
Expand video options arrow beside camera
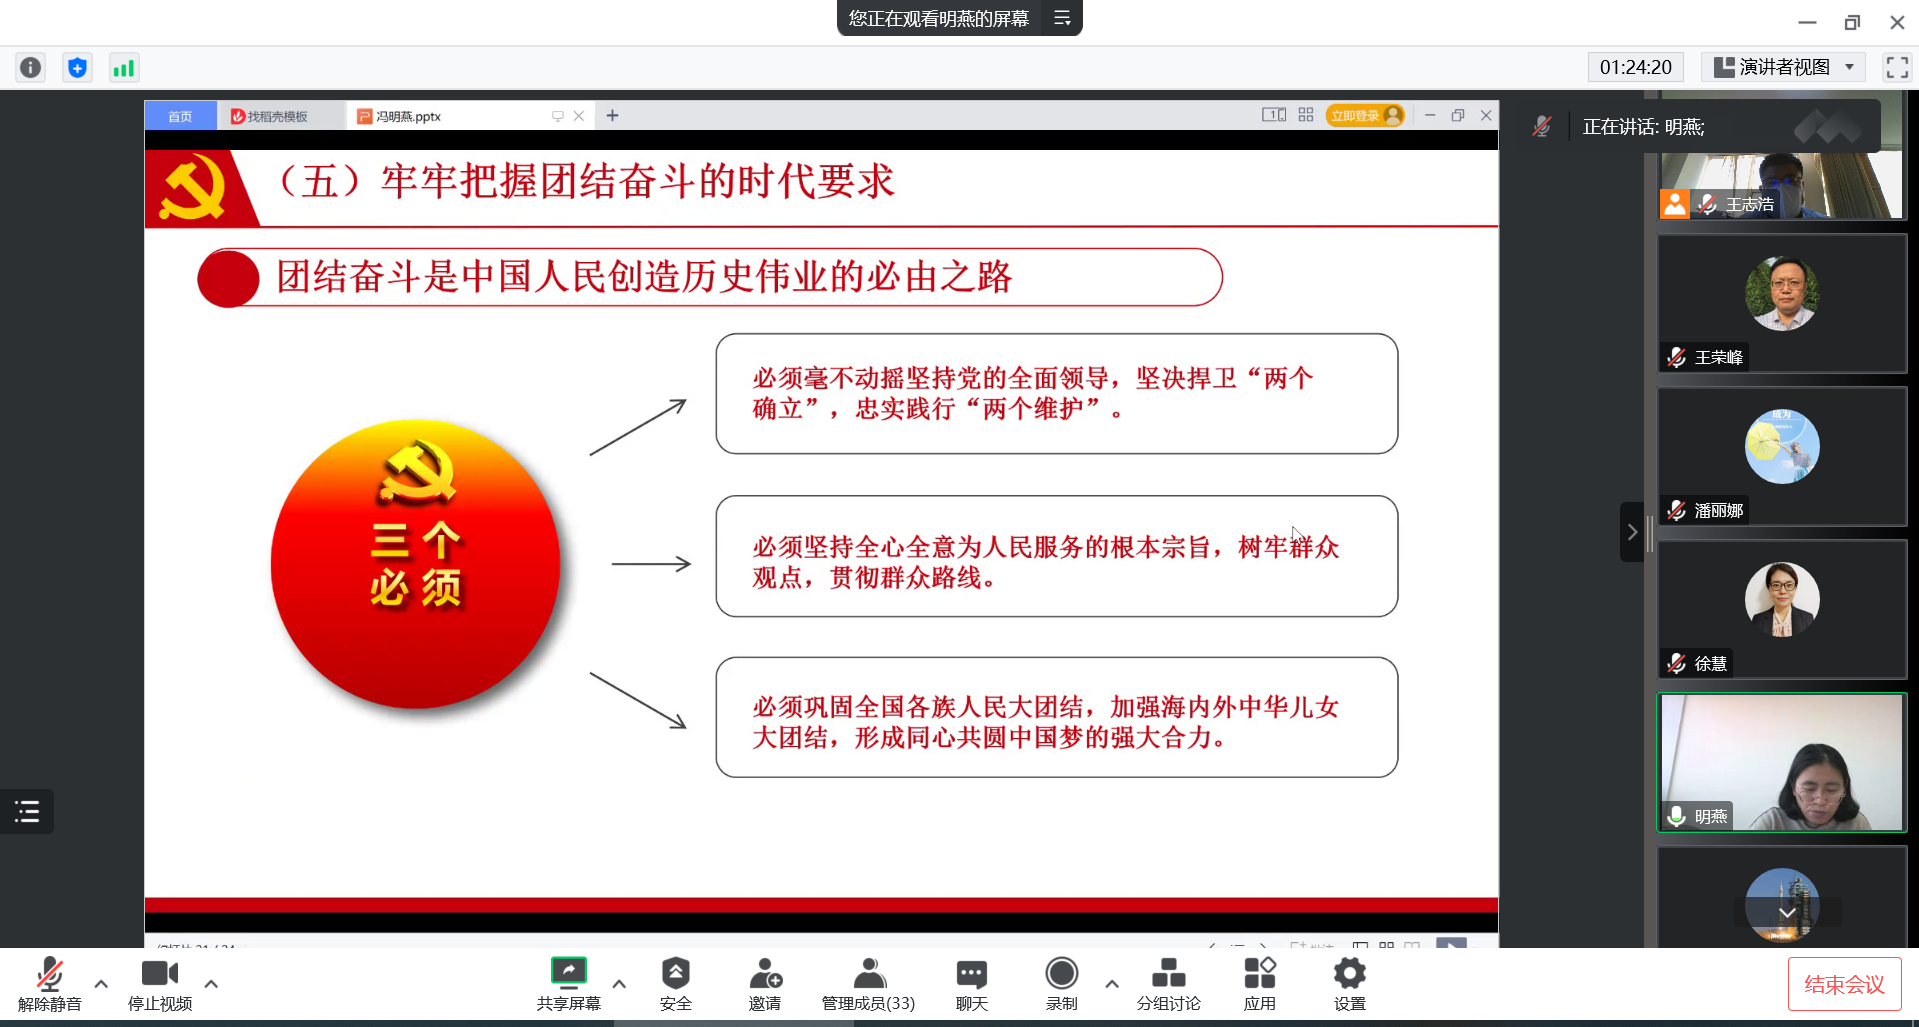(x=211, y=984)
